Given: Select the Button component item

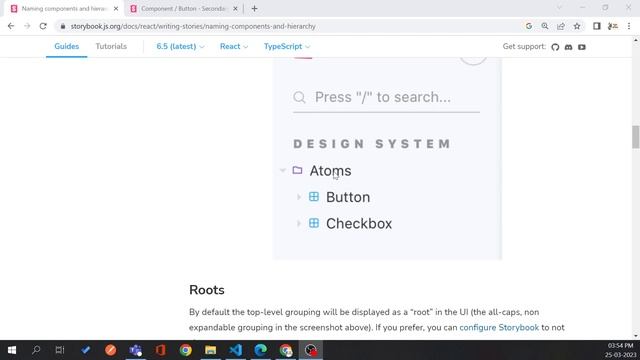Looking at the screenshot, I should click(x=348, y=197).
